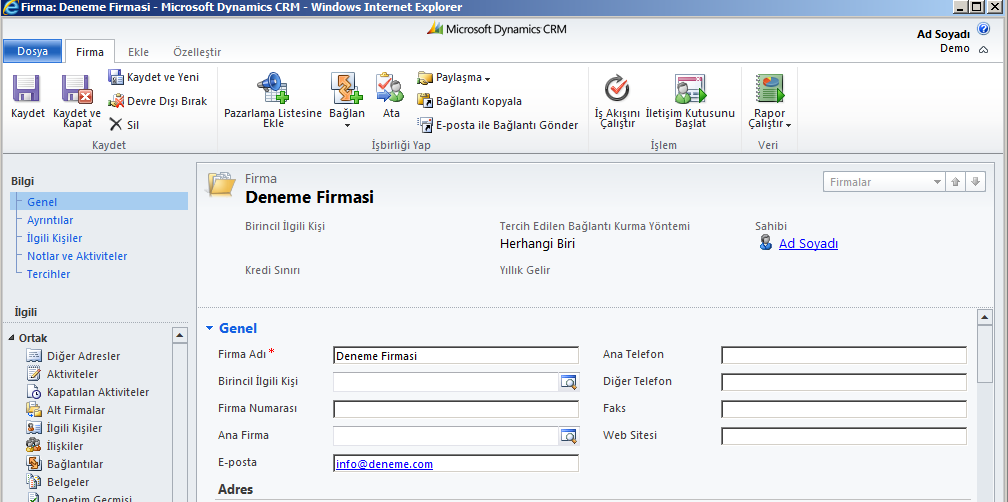Click the Ata assign icon
Screen dimensions: 1008x502
coord(391,88)
